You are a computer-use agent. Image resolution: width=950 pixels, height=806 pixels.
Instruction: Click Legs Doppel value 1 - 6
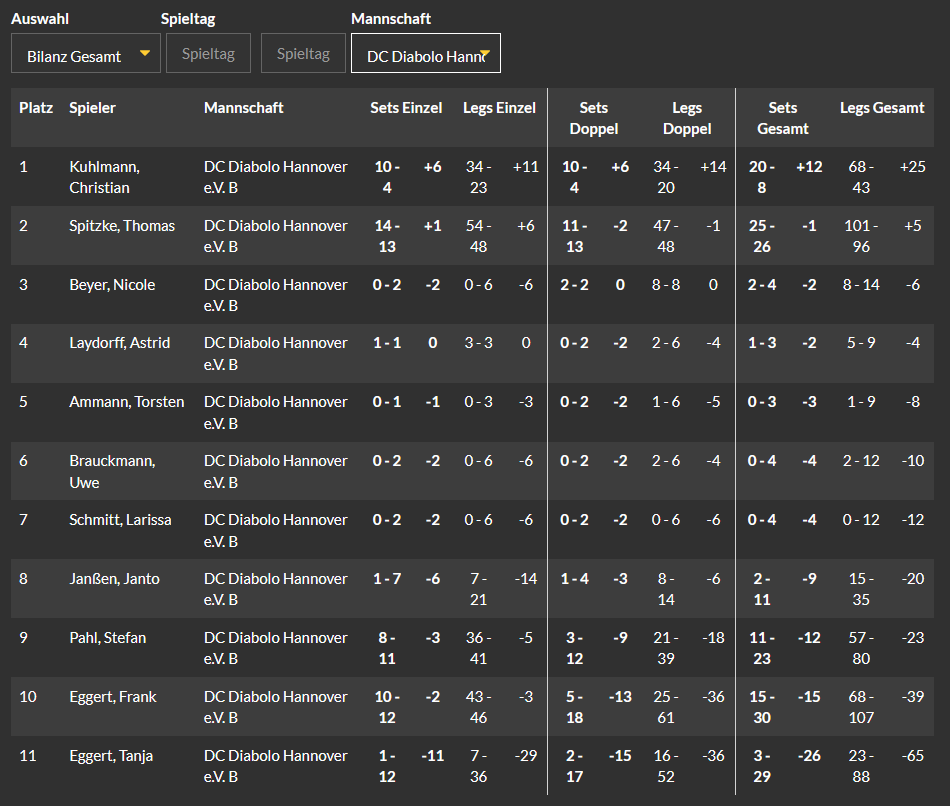click(666, 402)
